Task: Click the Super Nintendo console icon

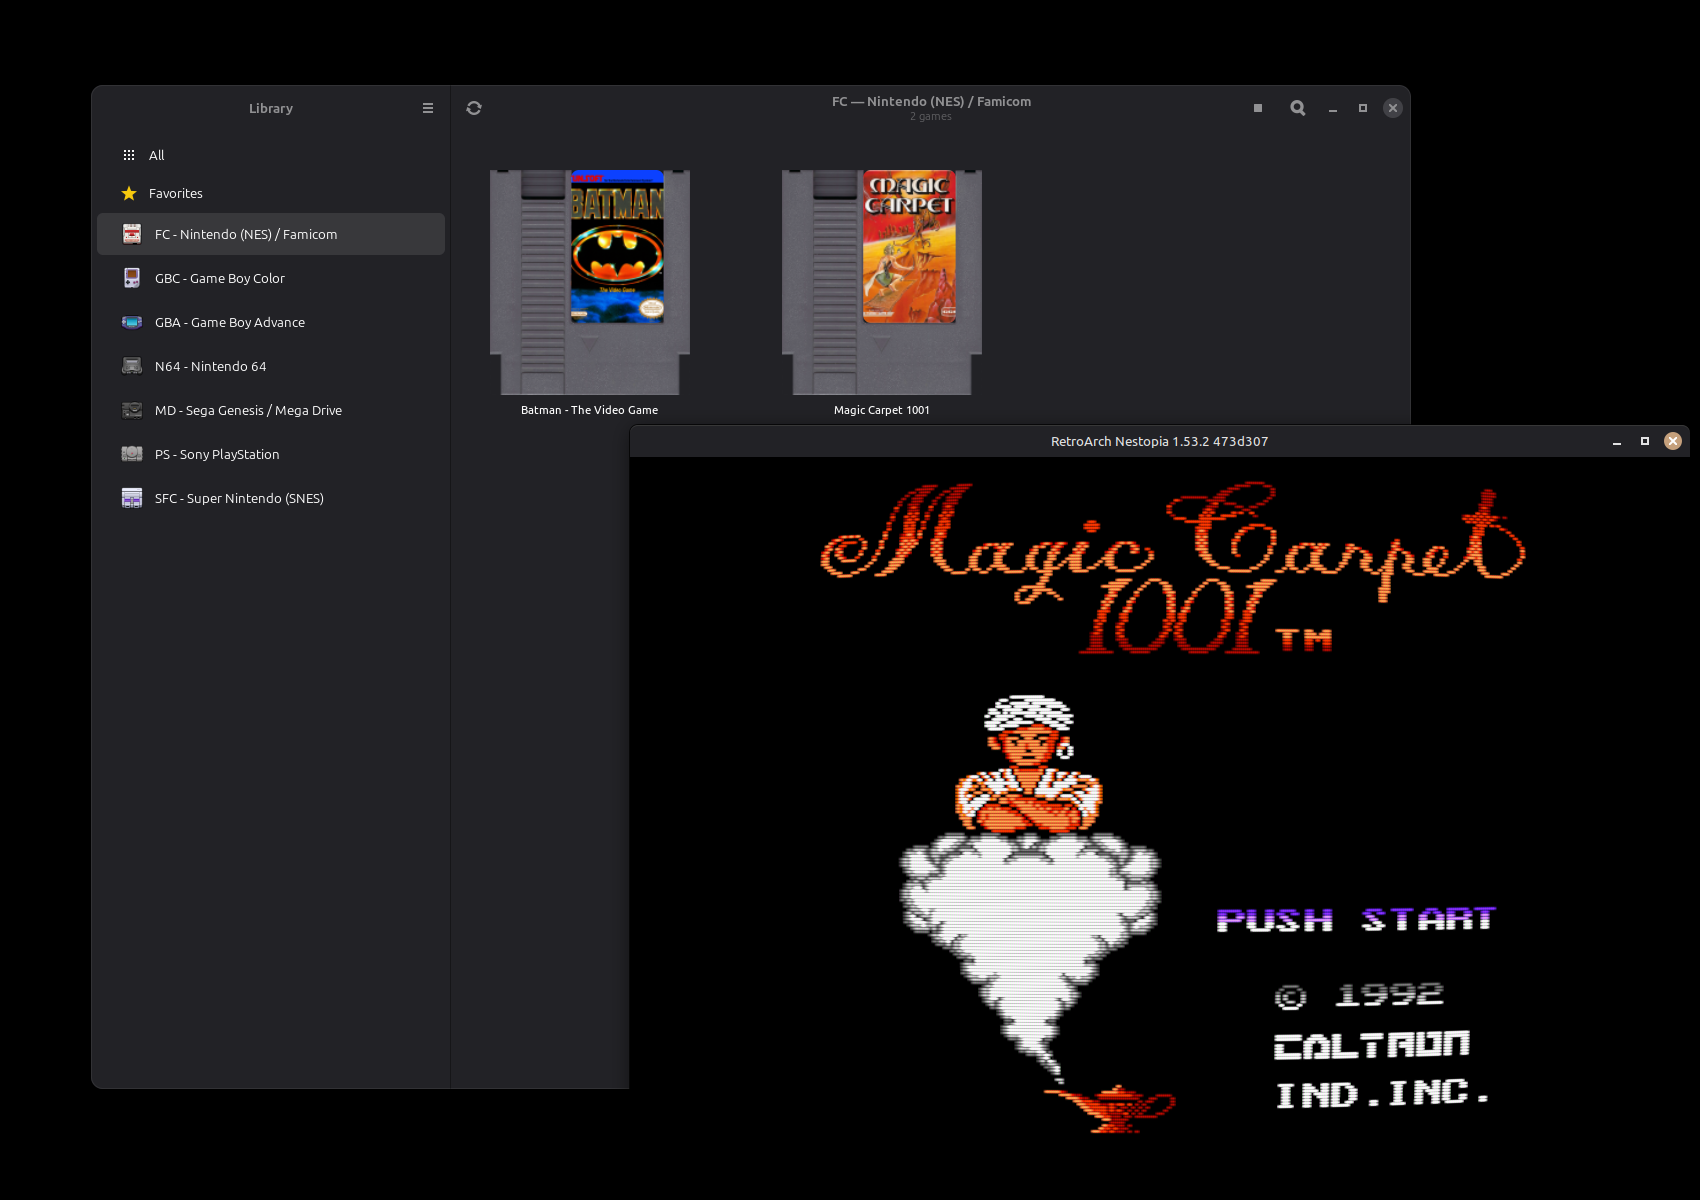Action: click(x=132, y=498)
